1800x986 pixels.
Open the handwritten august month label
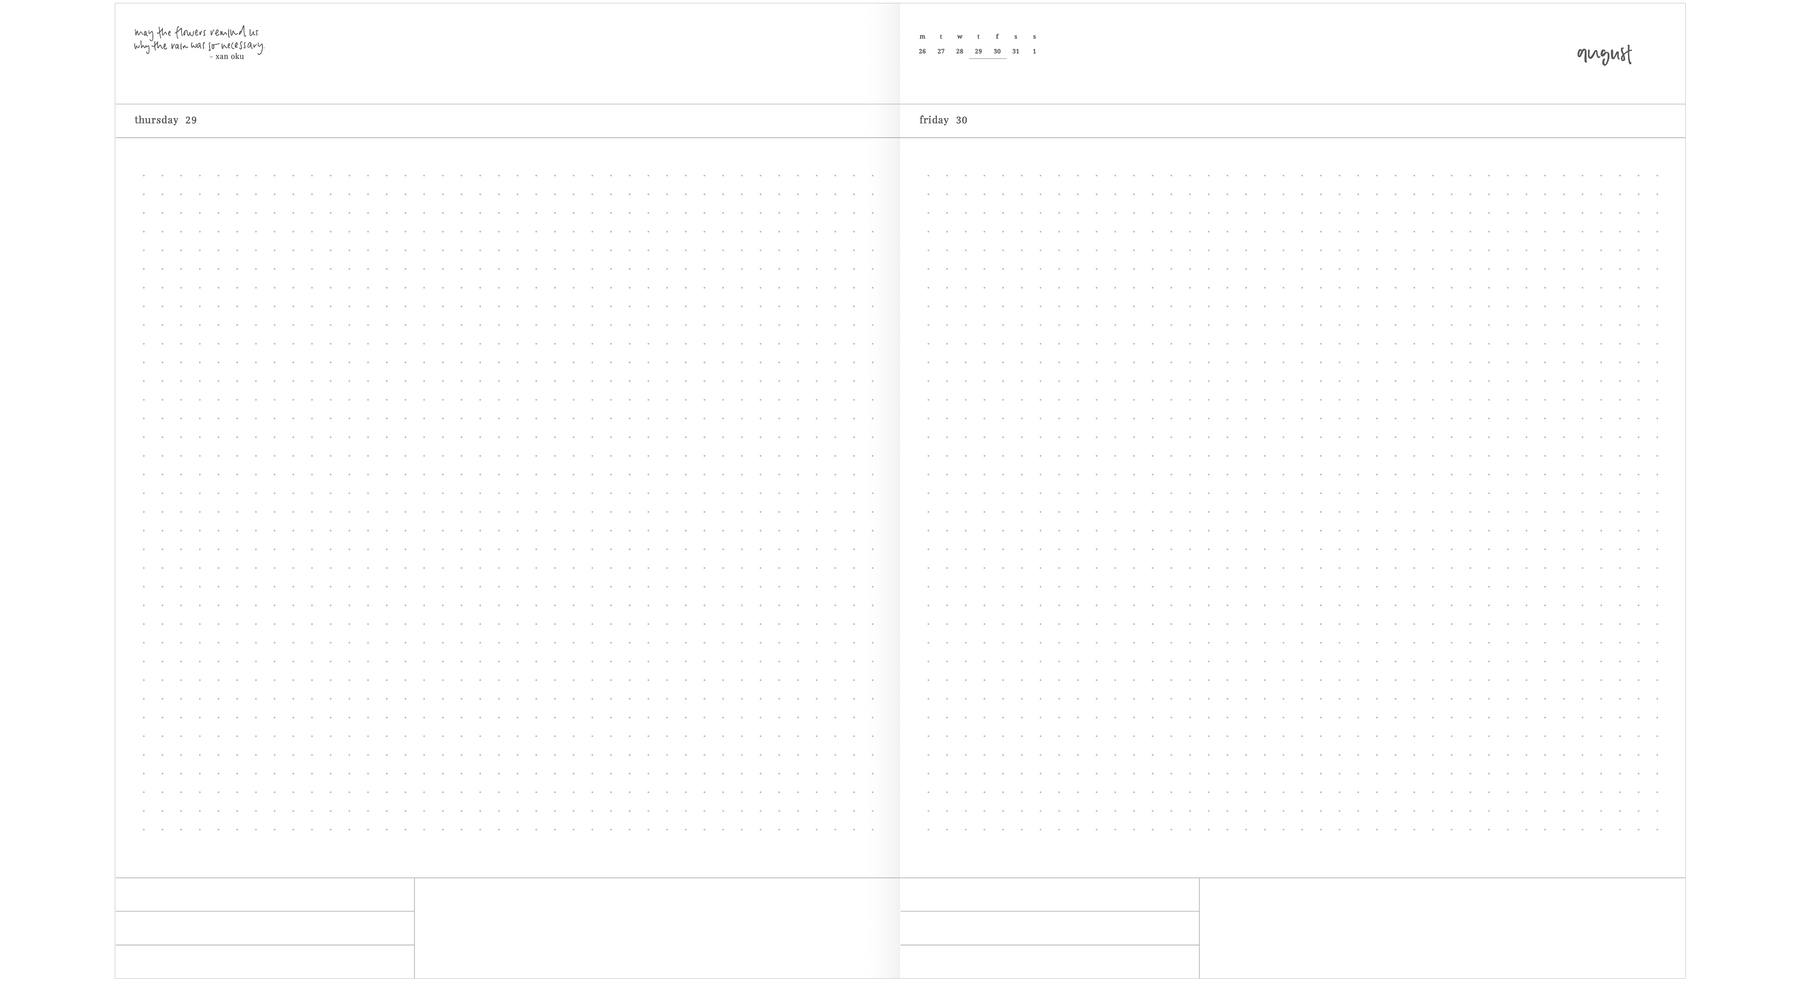click(1604, 55)
